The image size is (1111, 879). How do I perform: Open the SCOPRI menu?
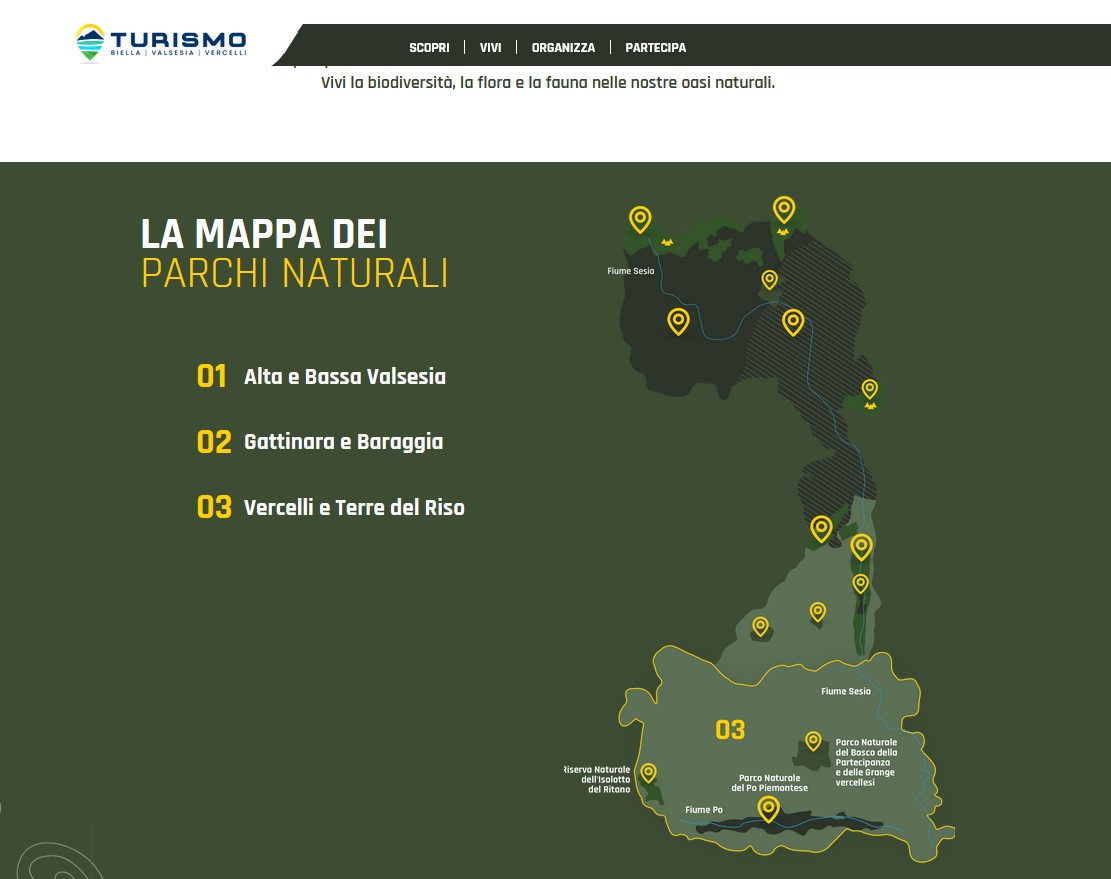[429, 47]
